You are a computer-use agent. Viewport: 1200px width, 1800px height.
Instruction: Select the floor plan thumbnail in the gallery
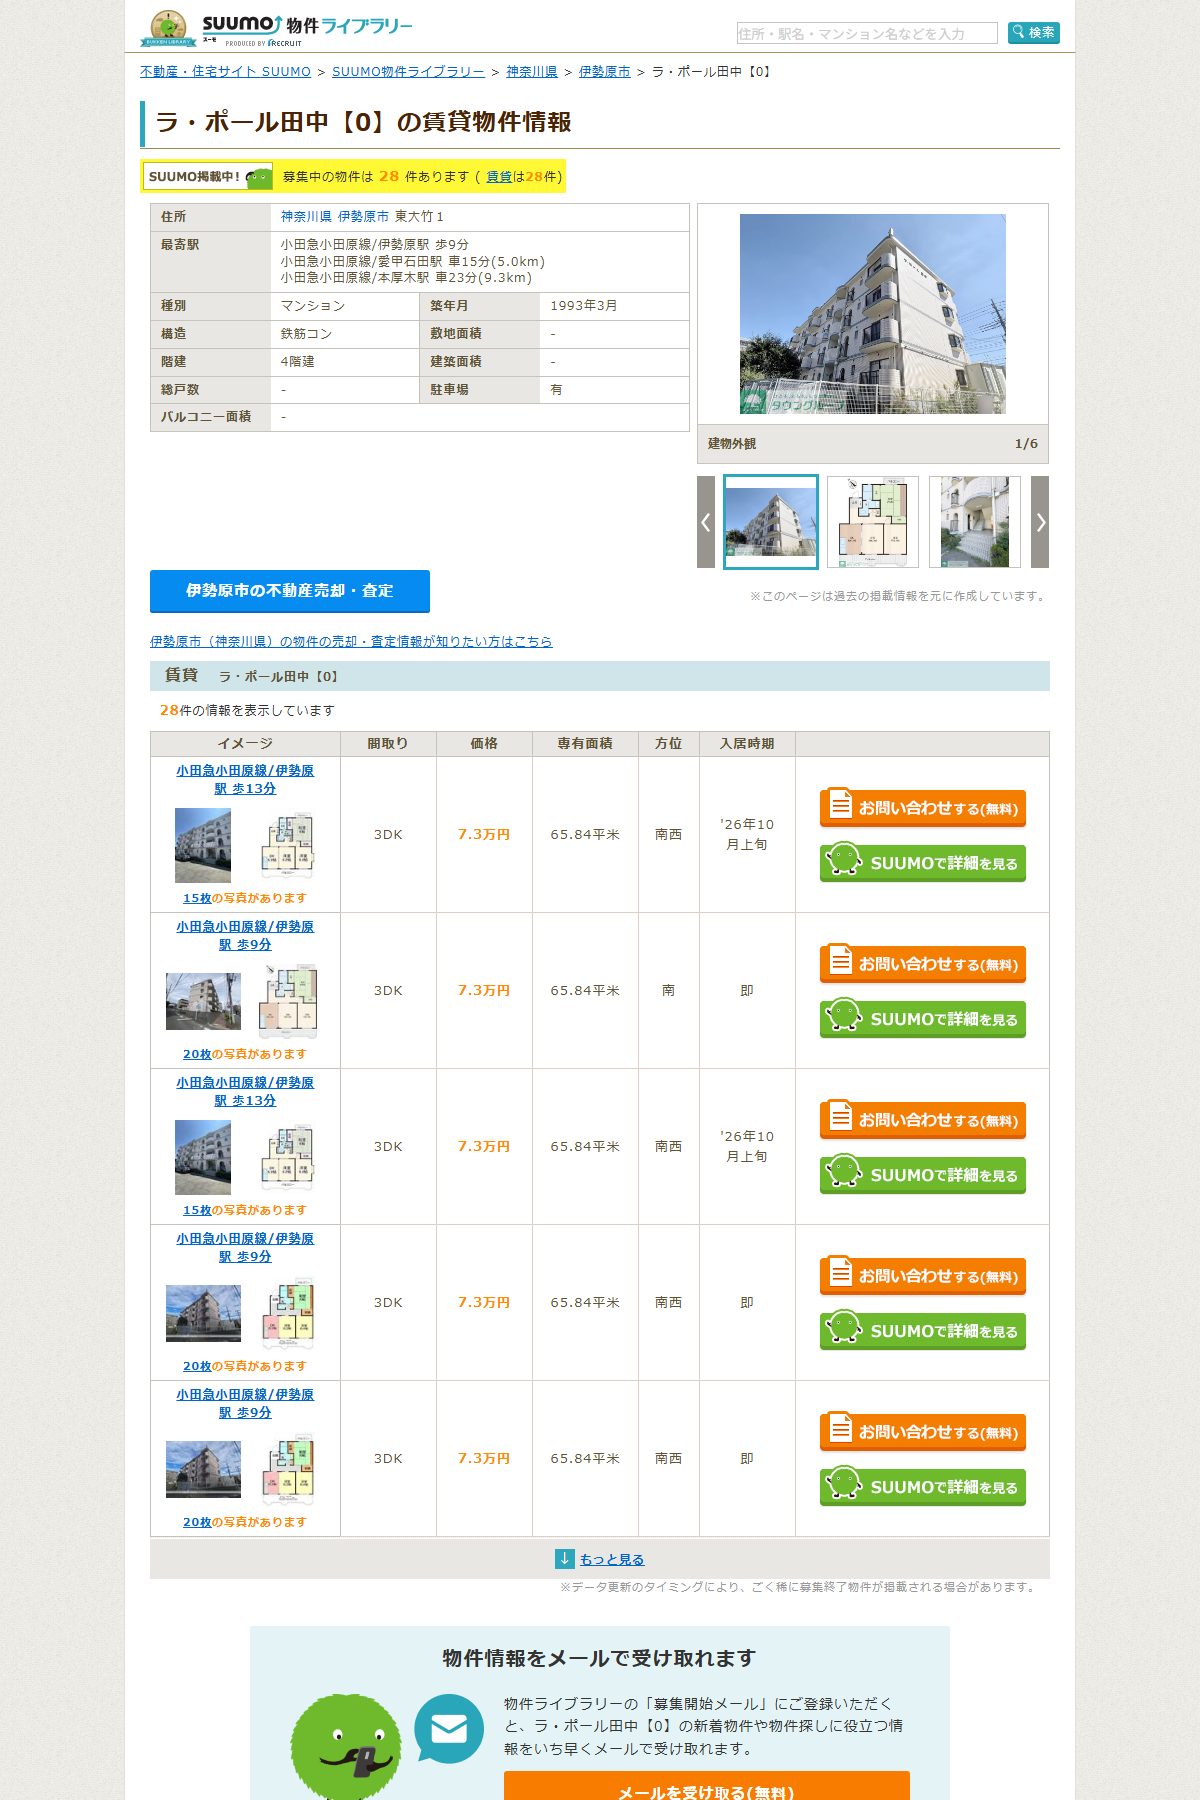coord(873,522)
